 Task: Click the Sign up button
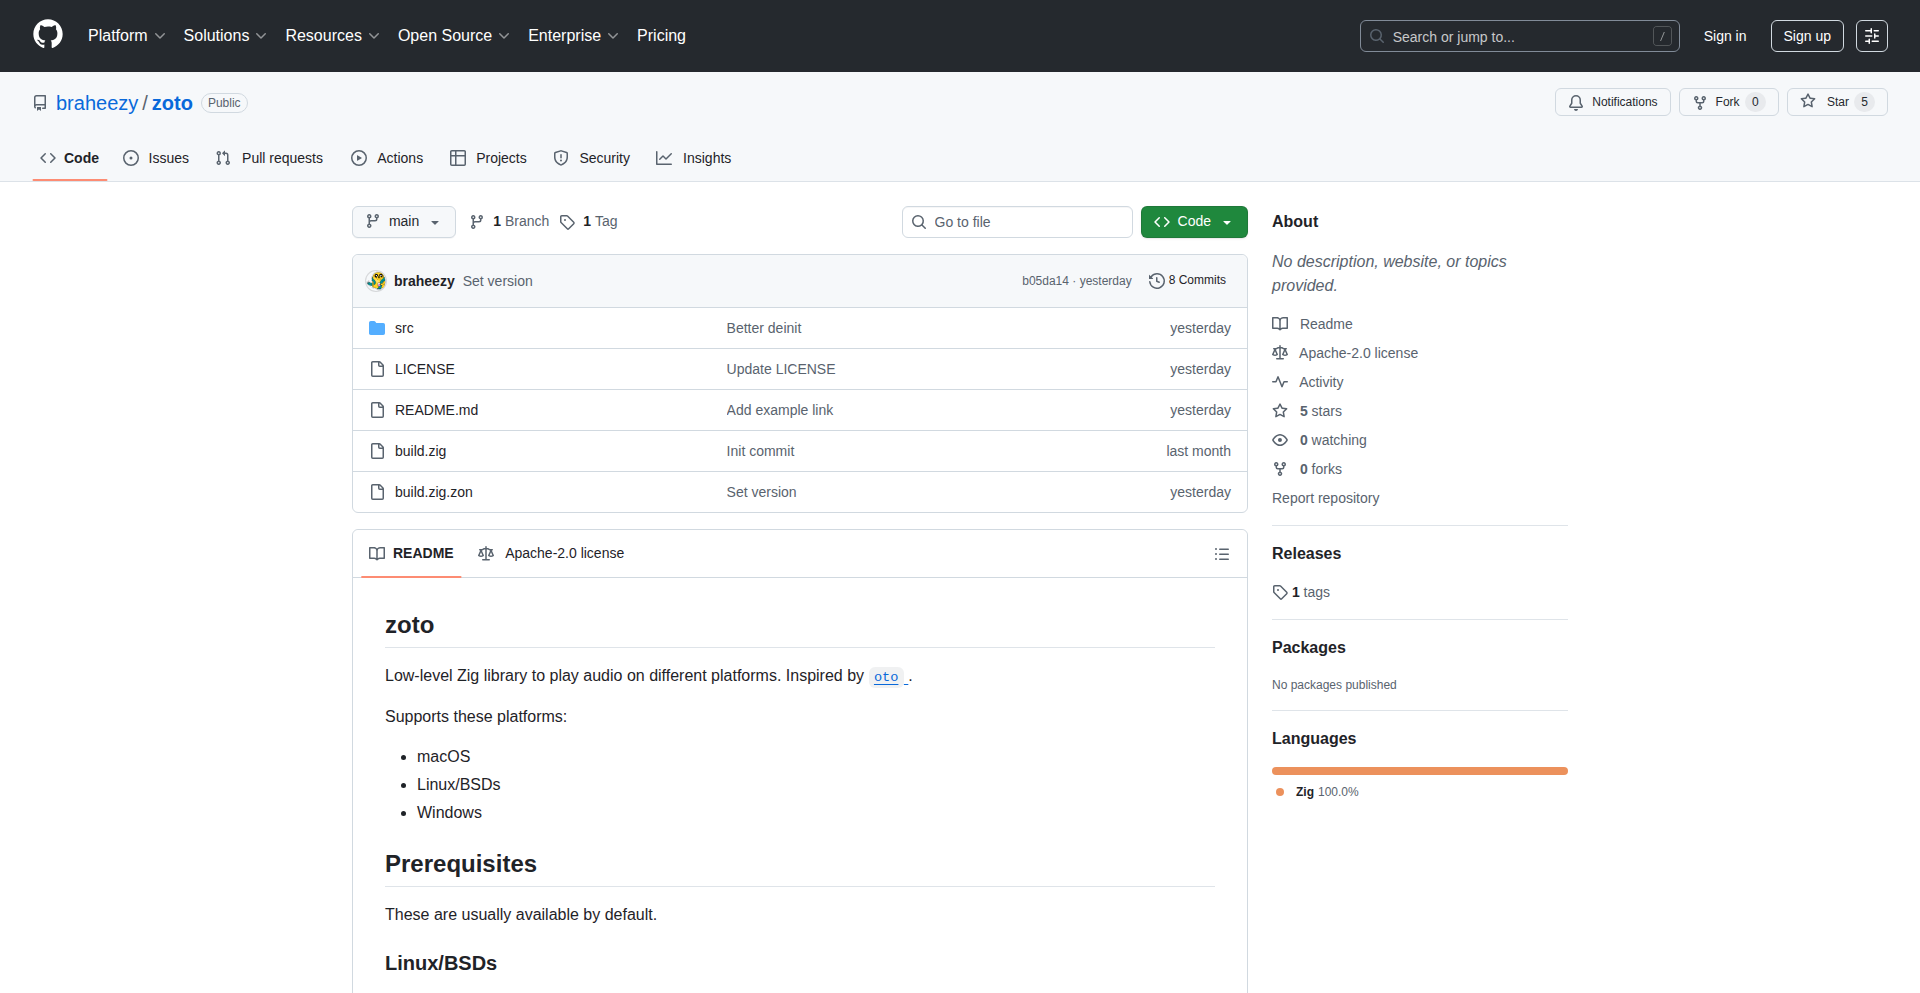[1806, 36]
